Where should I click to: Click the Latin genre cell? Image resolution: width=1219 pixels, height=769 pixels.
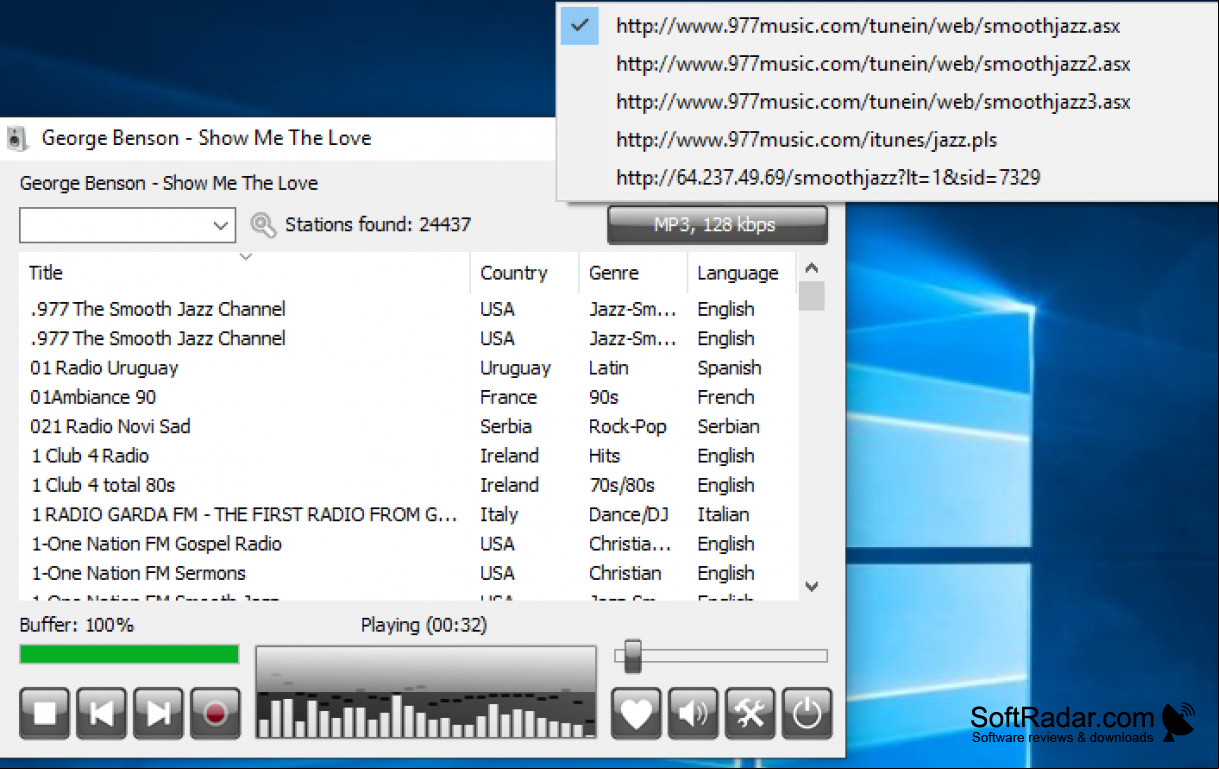(608, 368)
